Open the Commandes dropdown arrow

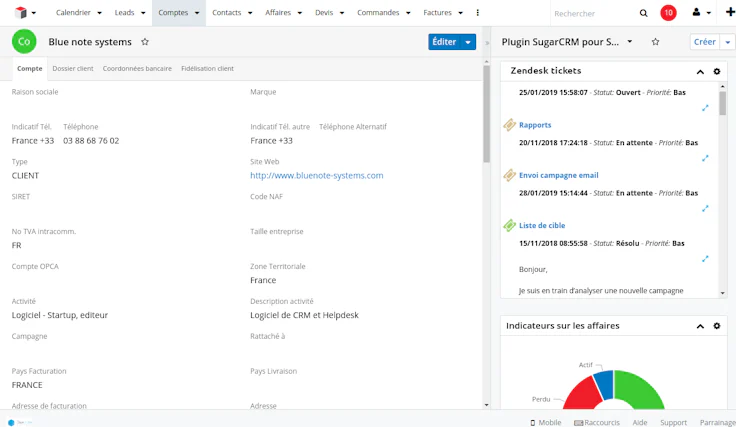tap(408, 13)
